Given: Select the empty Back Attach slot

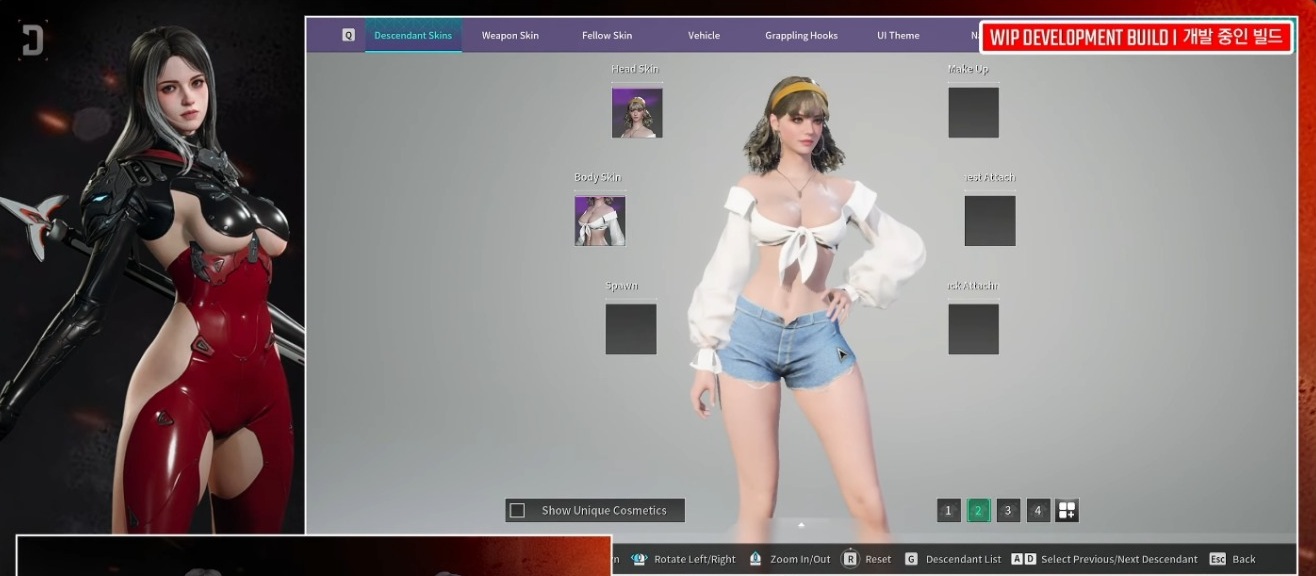Looking at the screenshot, I should coord(973,329).
